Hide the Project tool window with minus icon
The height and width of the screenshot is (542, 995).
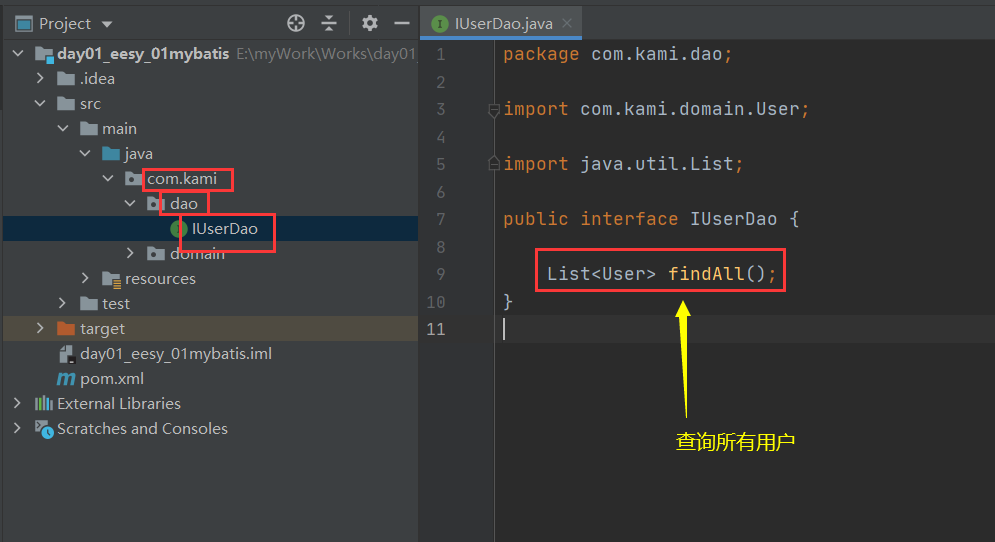(402, 23)
